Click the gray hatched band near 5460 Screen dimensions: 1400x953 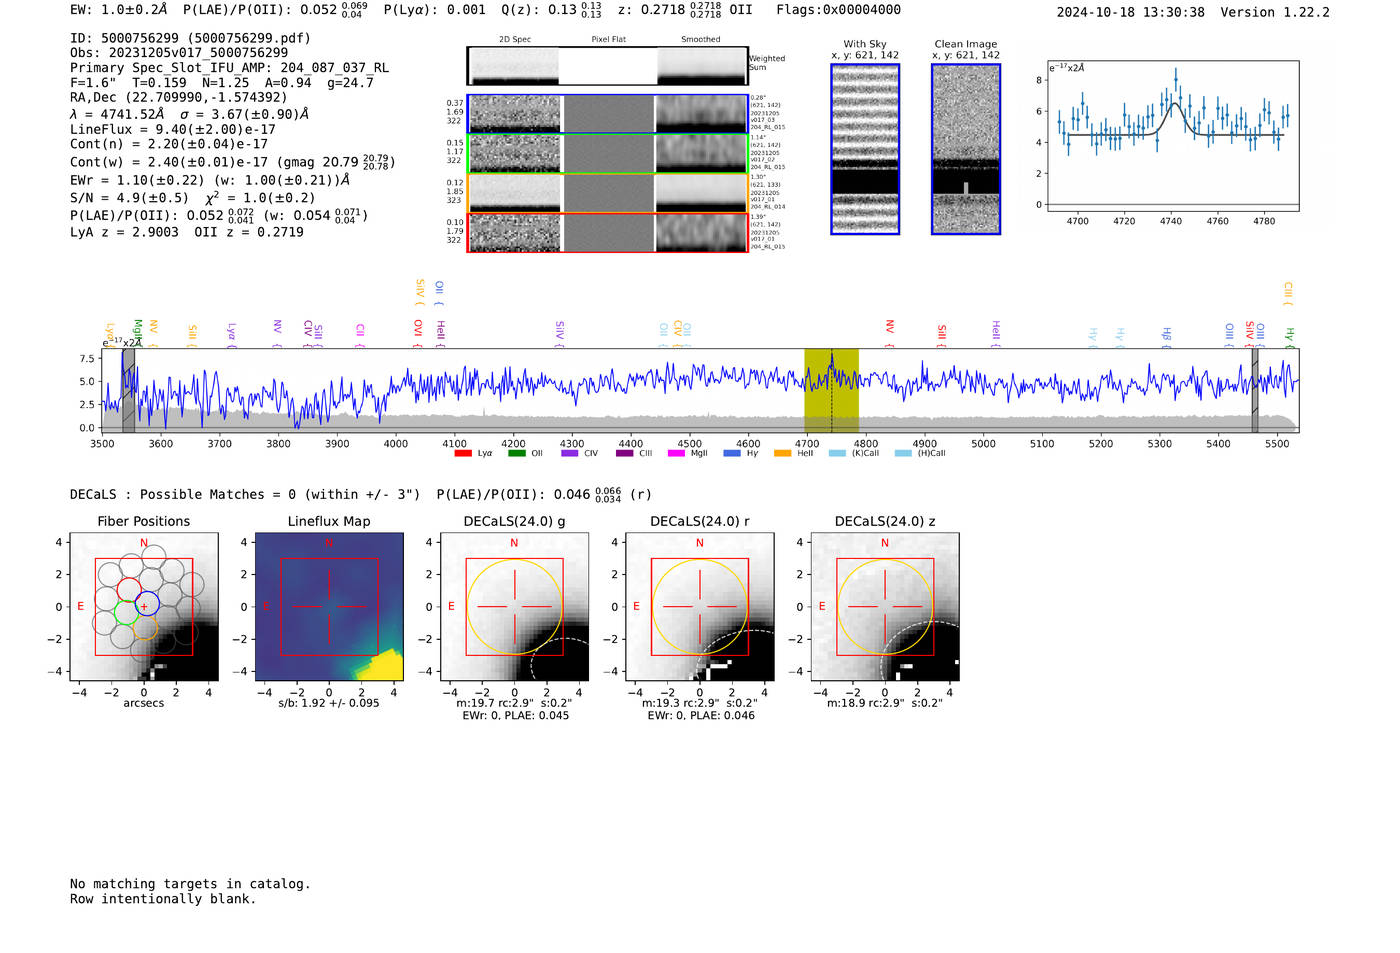pos(1255,390)
